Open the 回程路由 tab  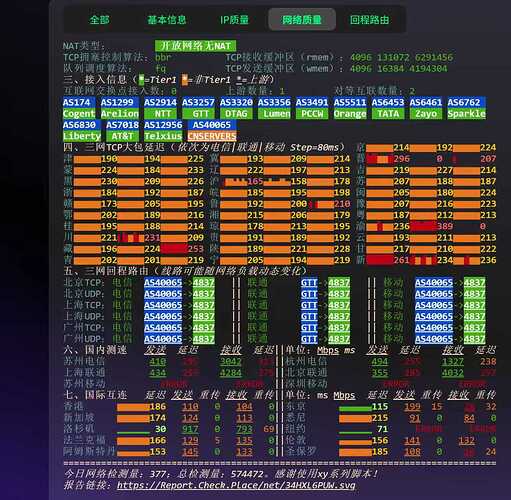[369, 20]
